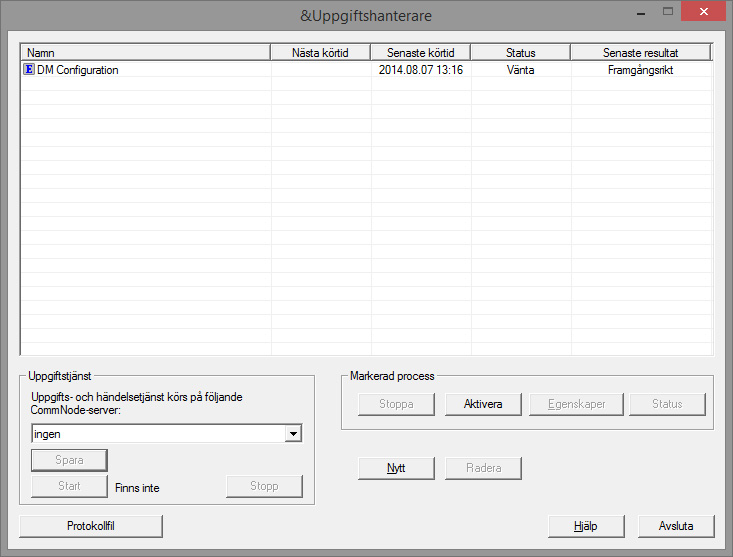Click the Nästa körtid column header
Screen dimensions: 733x557
point(320,53)
